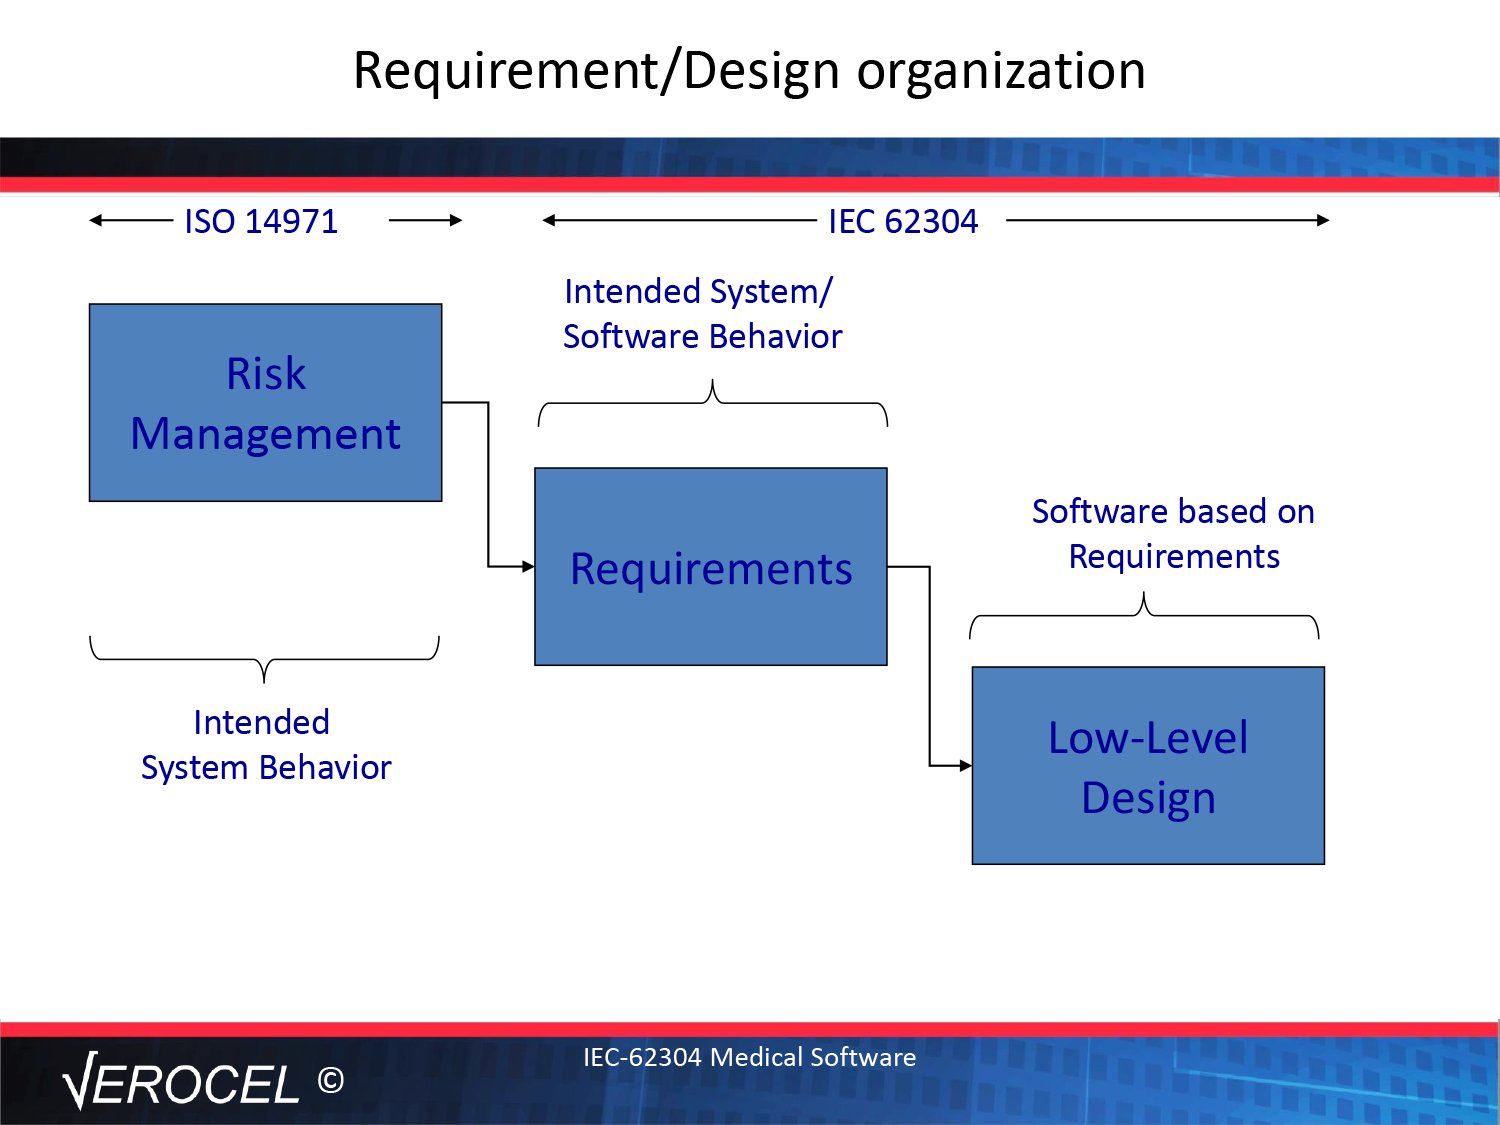Click the 'ISO 14971' label
The height and width of the screenshot is (1125, 1500).
tap(261, 221)
